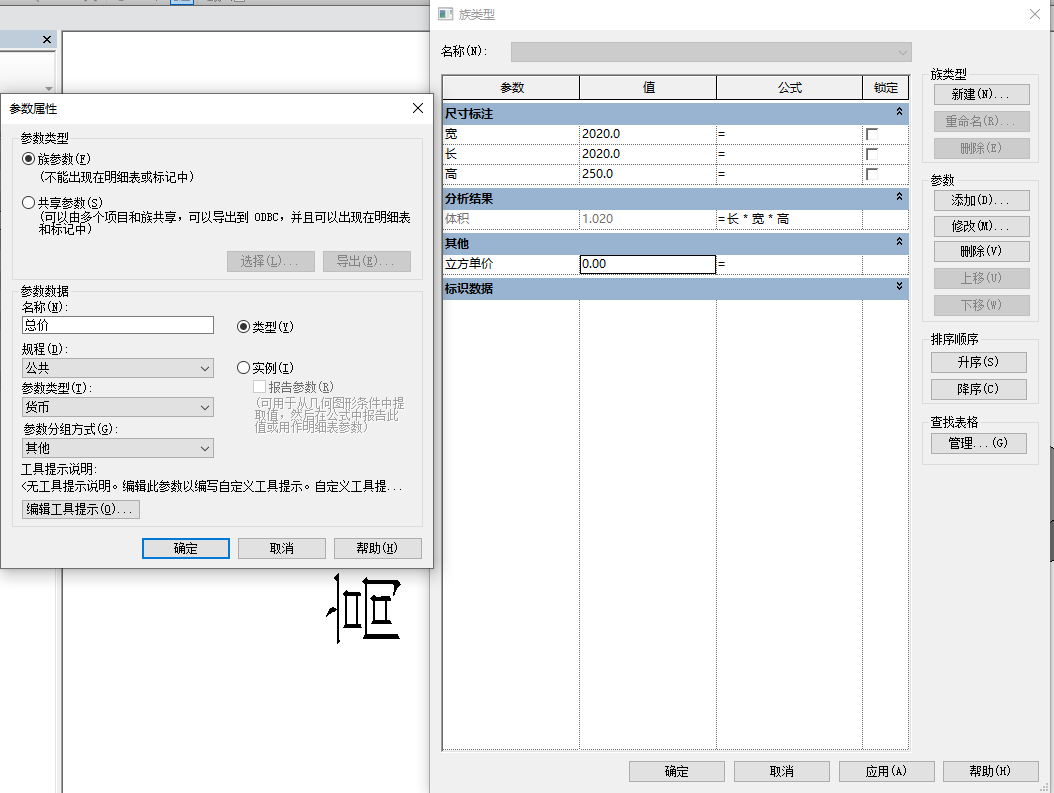Collapse the 分析结果 group

[x=899, y=197]
